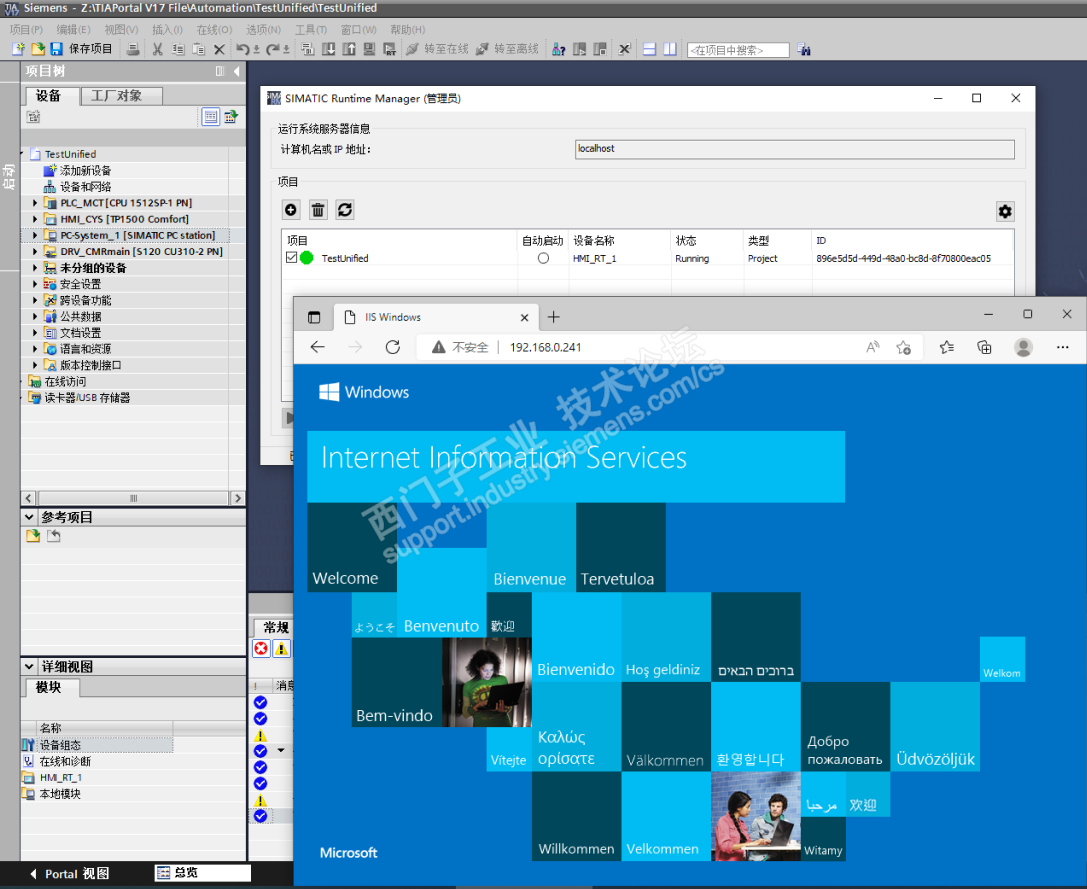
Task: Click the new project icon in TIA toolbar
Action: click(x=19, y=49)
